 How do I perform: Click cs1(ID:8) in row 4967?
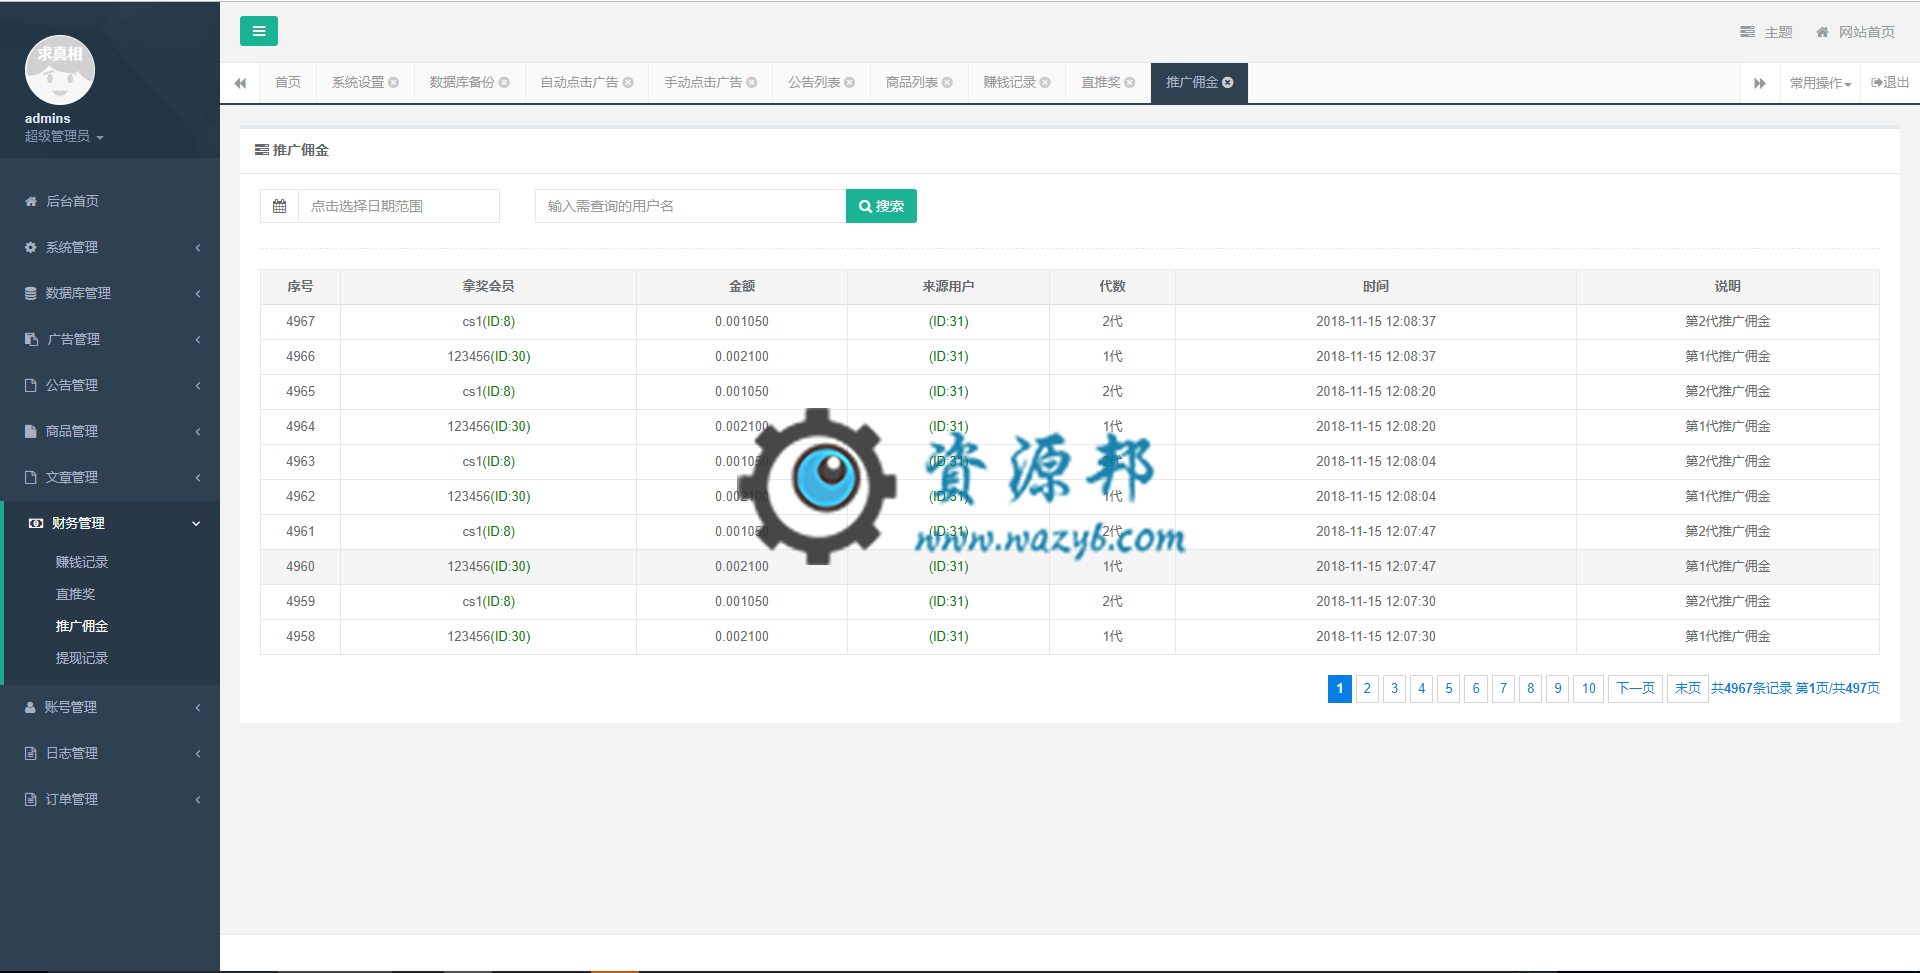[489, 321]
